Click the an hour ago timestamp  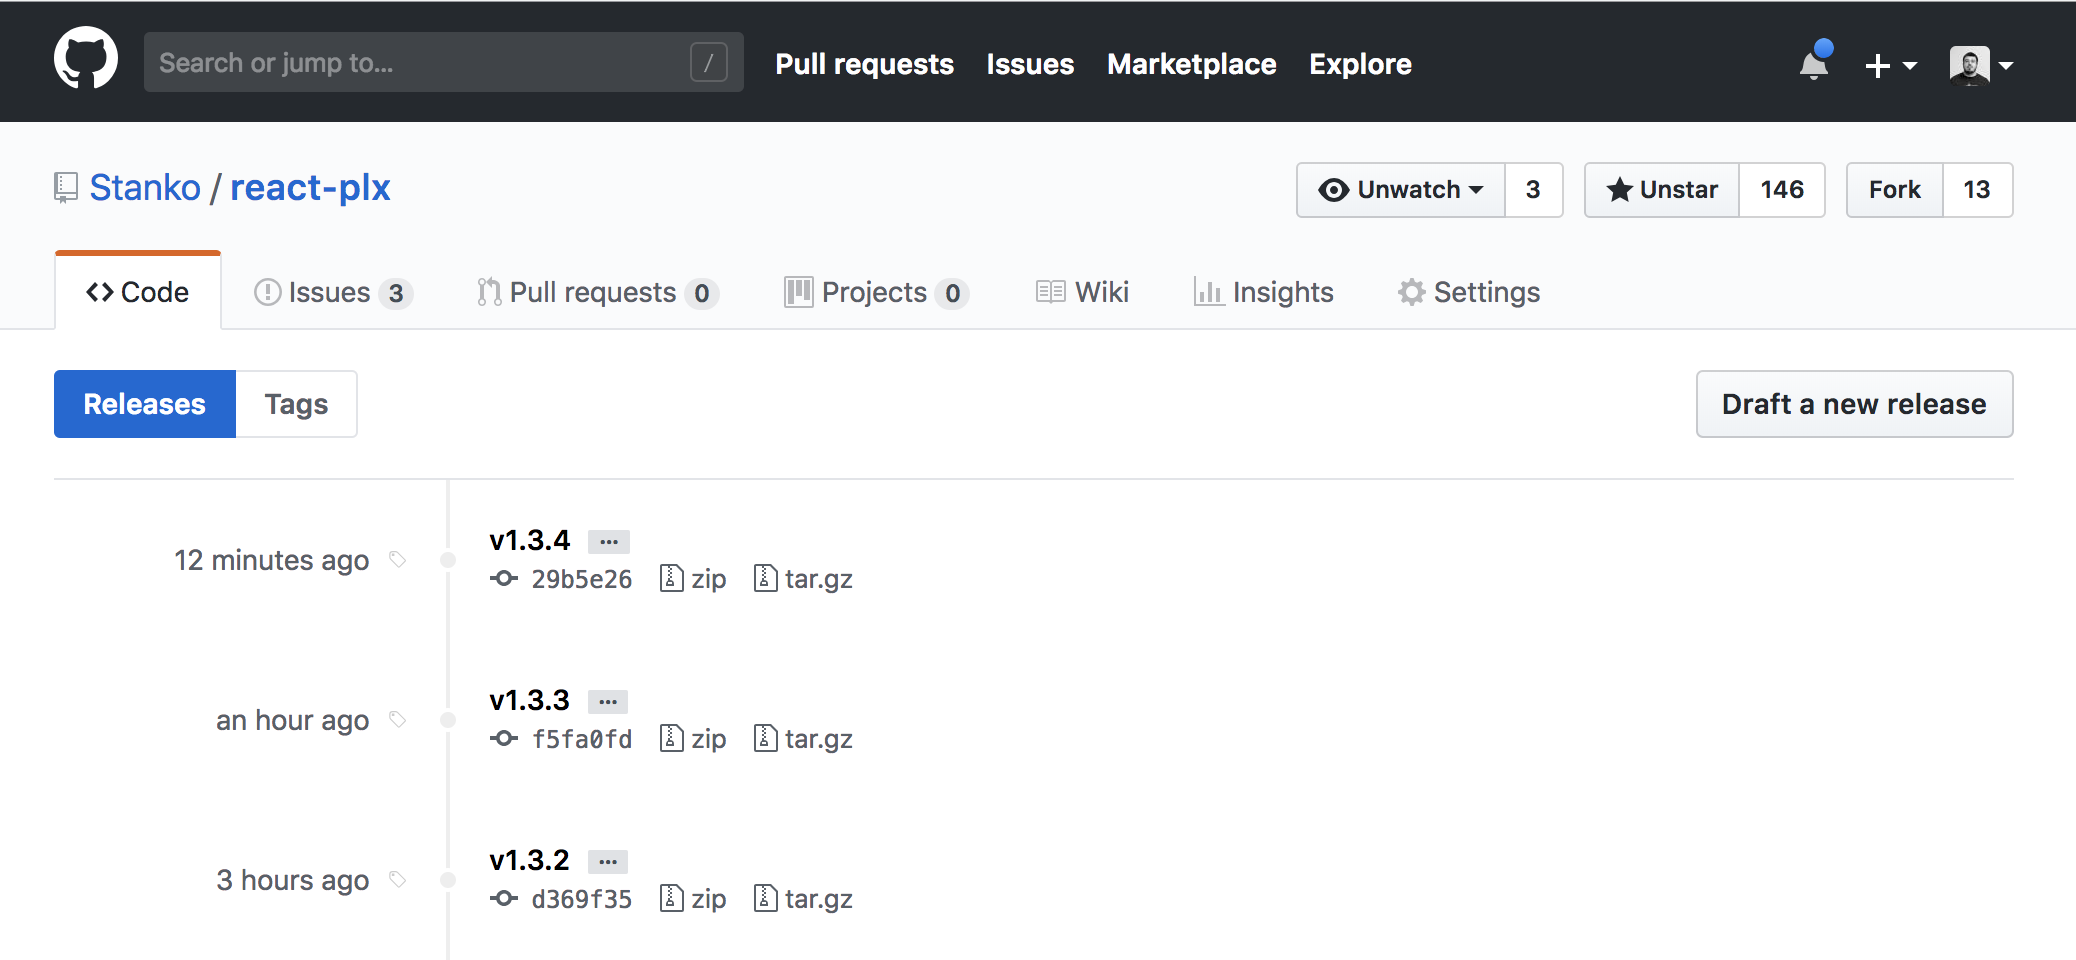tap(293, 720)
